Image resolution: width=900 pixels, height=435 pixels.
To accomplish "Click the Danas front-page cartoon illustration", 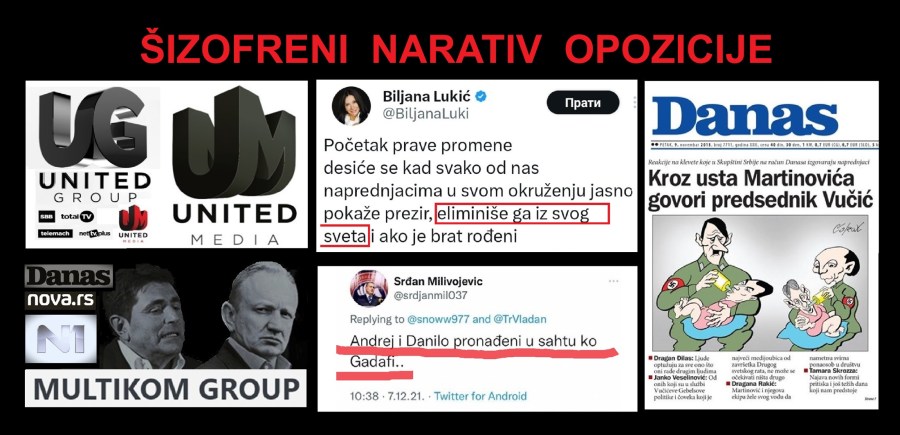I will coord(761,284).
